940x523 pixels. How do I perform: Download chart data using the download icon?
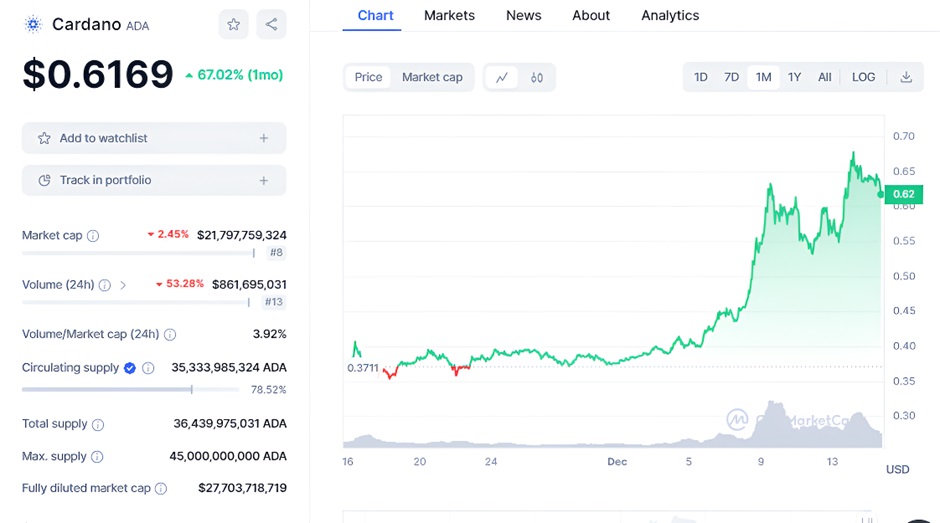click(x=906, y=77)
